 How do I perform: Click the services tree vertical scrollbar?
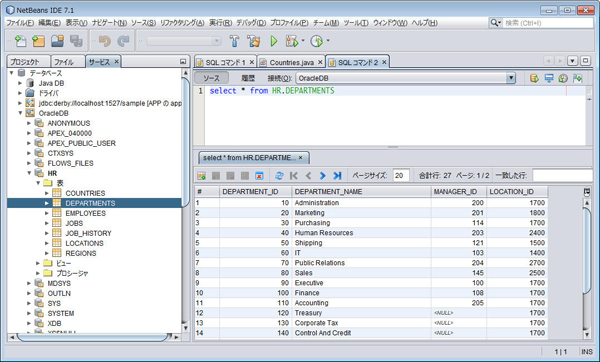[x=186, y=142]
